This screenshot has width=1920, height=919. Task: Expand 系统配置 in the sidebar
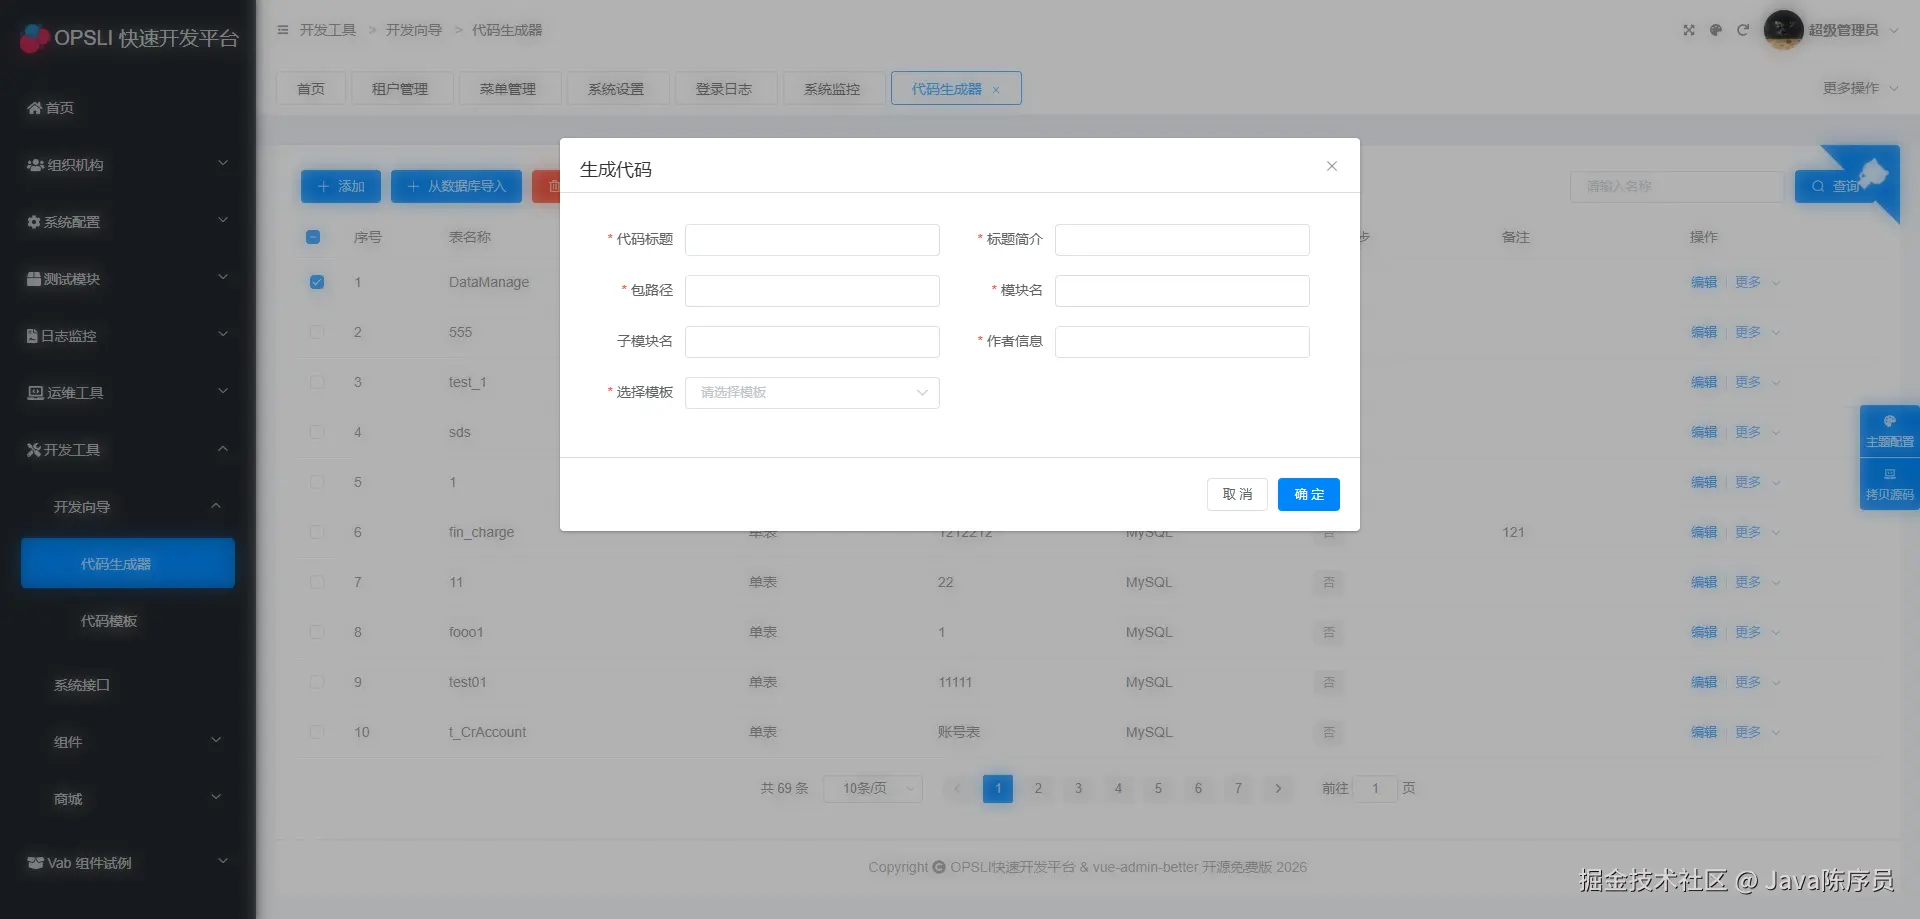coord(128,222)
